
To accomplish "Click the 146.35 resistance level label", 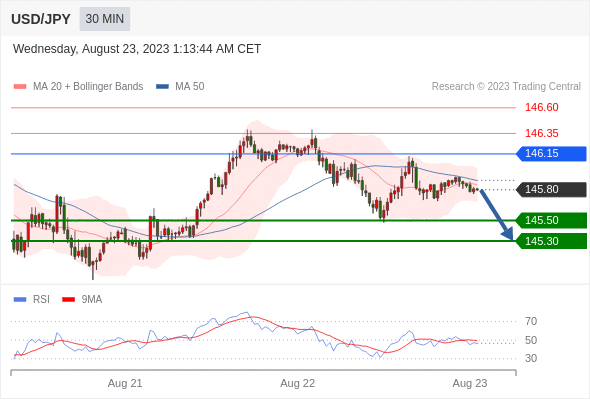I will pos(541,133).
